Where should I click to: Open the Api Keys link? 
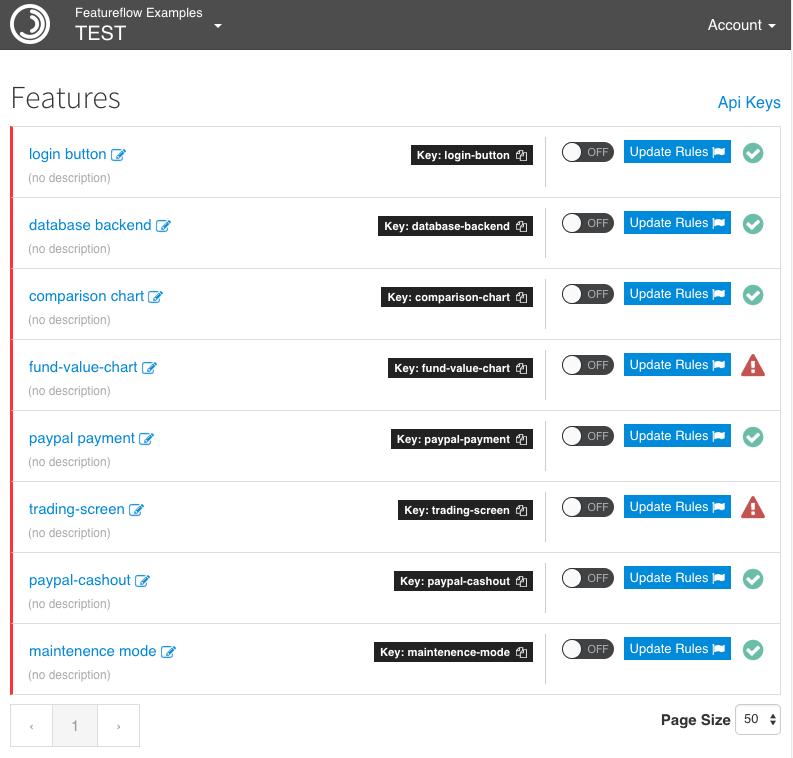pyautogui.click(x=748, y=102)
